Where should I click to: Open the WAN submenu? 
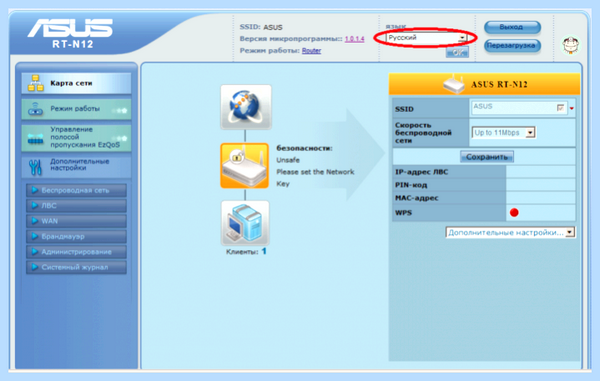point(76,221)
